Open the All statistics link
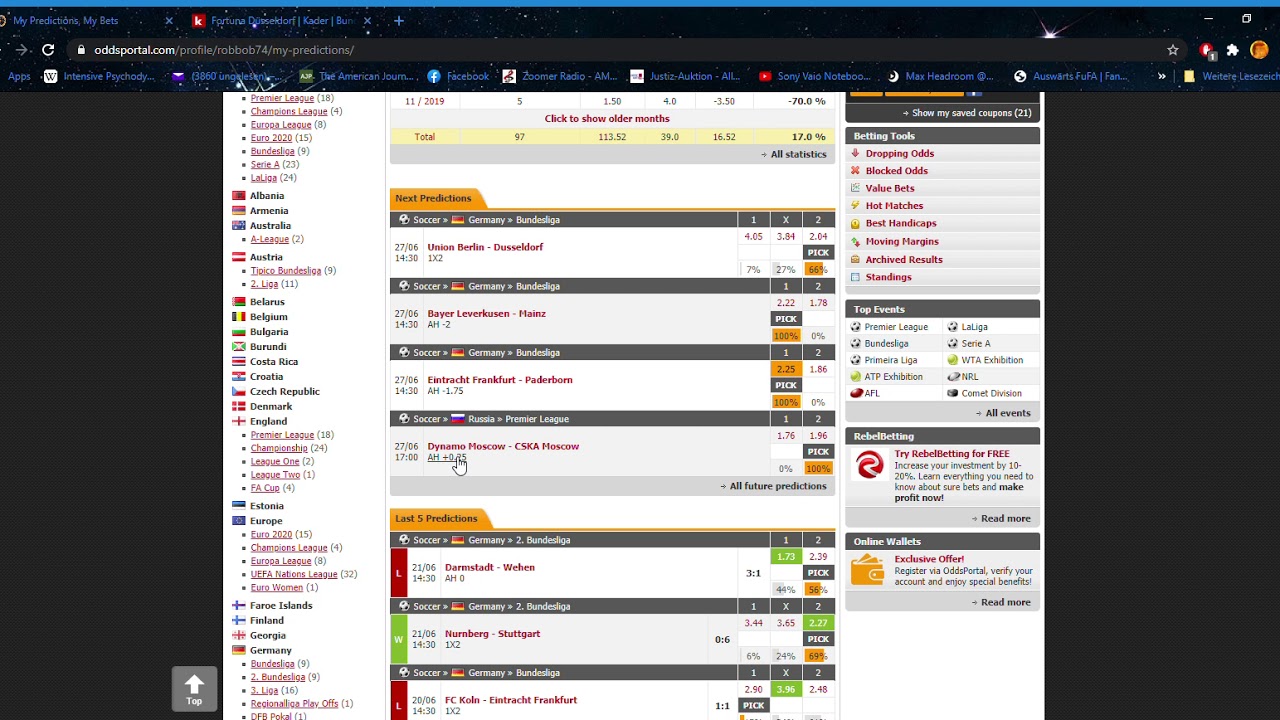The height and width of the screenshot is (720, 1280). click(798, 154)
